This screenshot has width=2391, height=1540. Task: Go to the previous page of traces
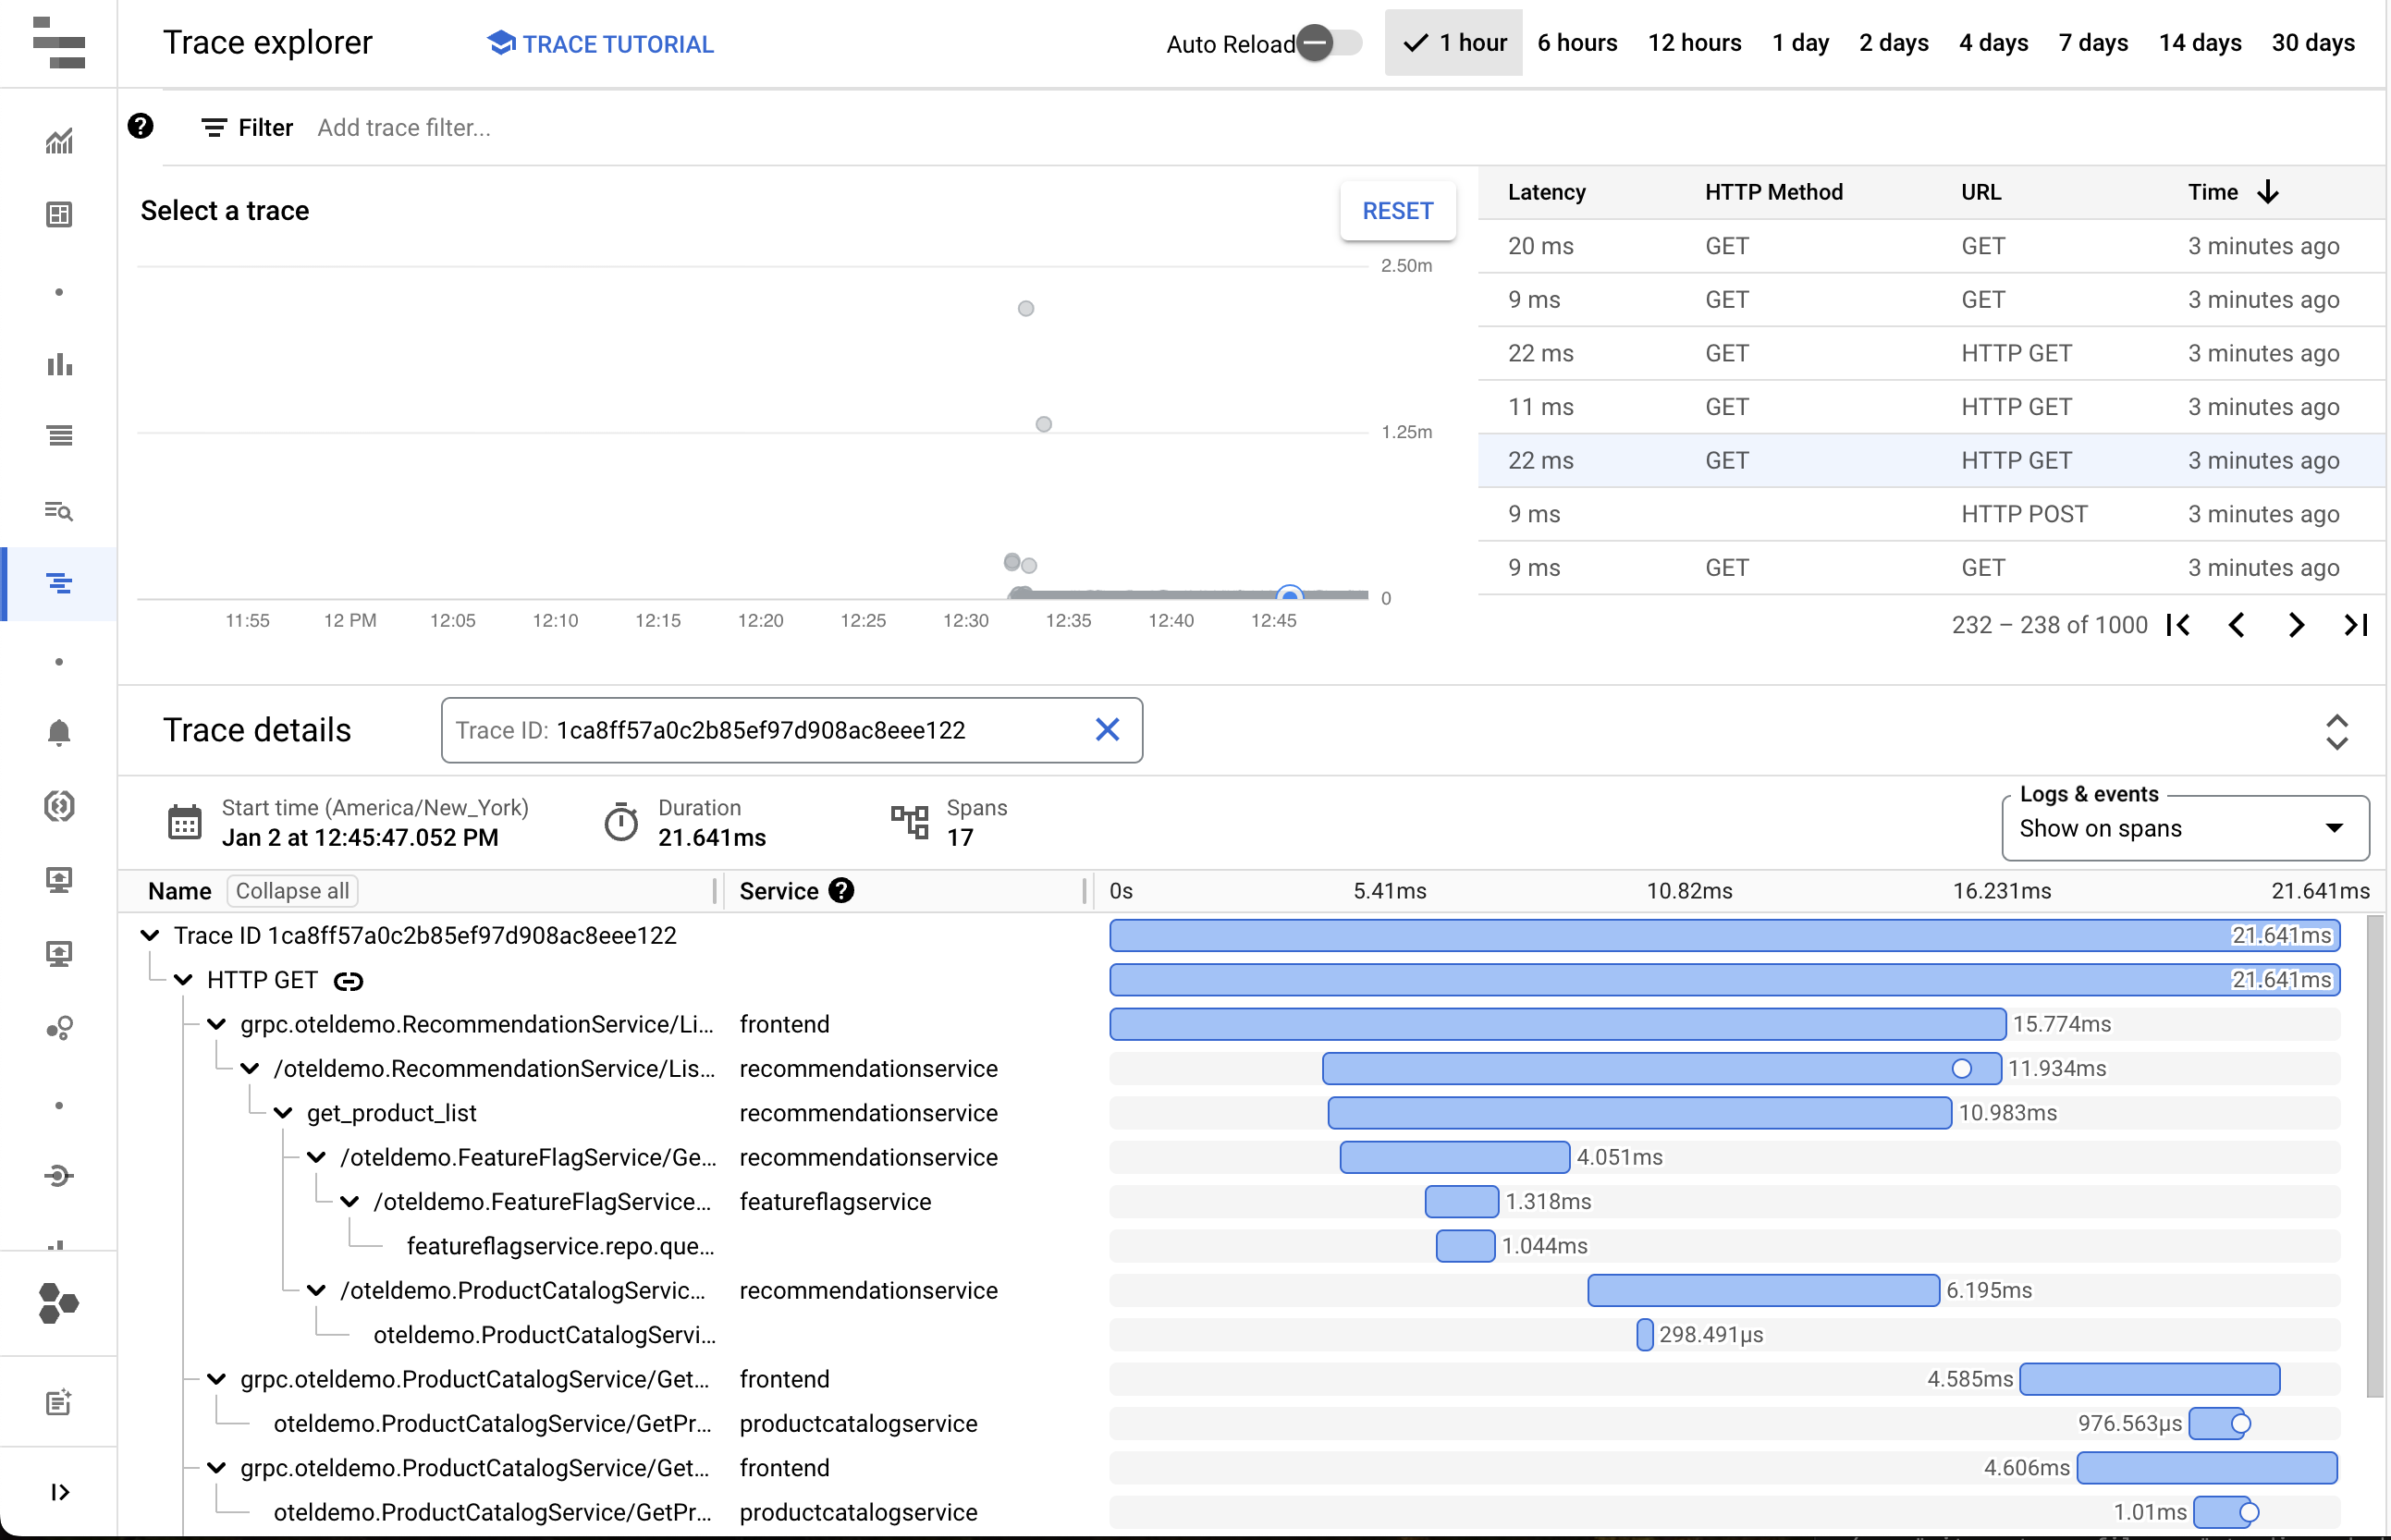2236,625
